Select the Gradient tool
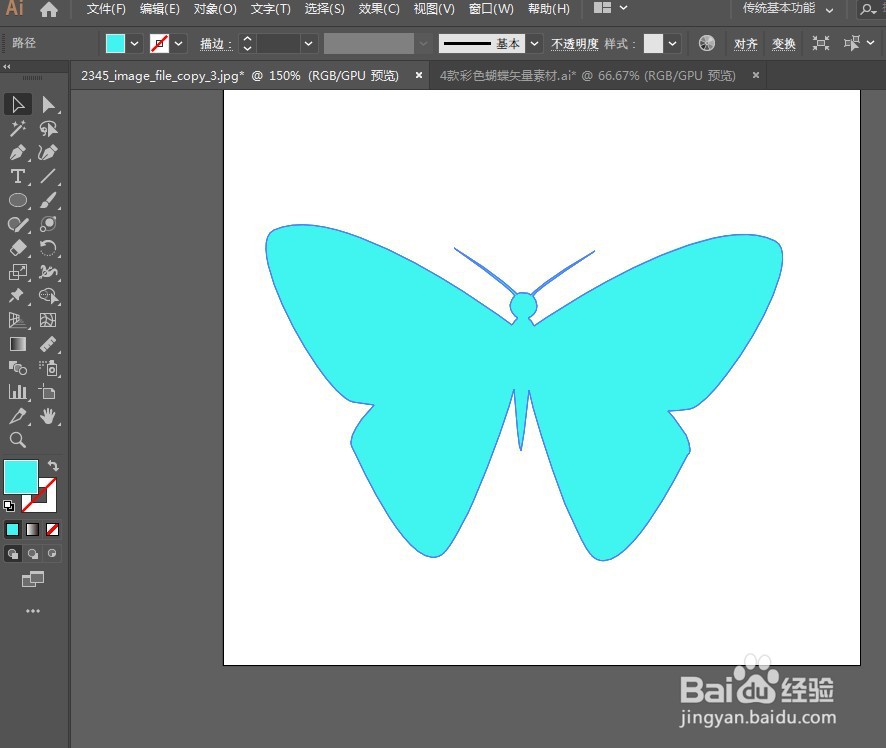The width and height of the screenshot is (886, 748). [x=18, y=344]
